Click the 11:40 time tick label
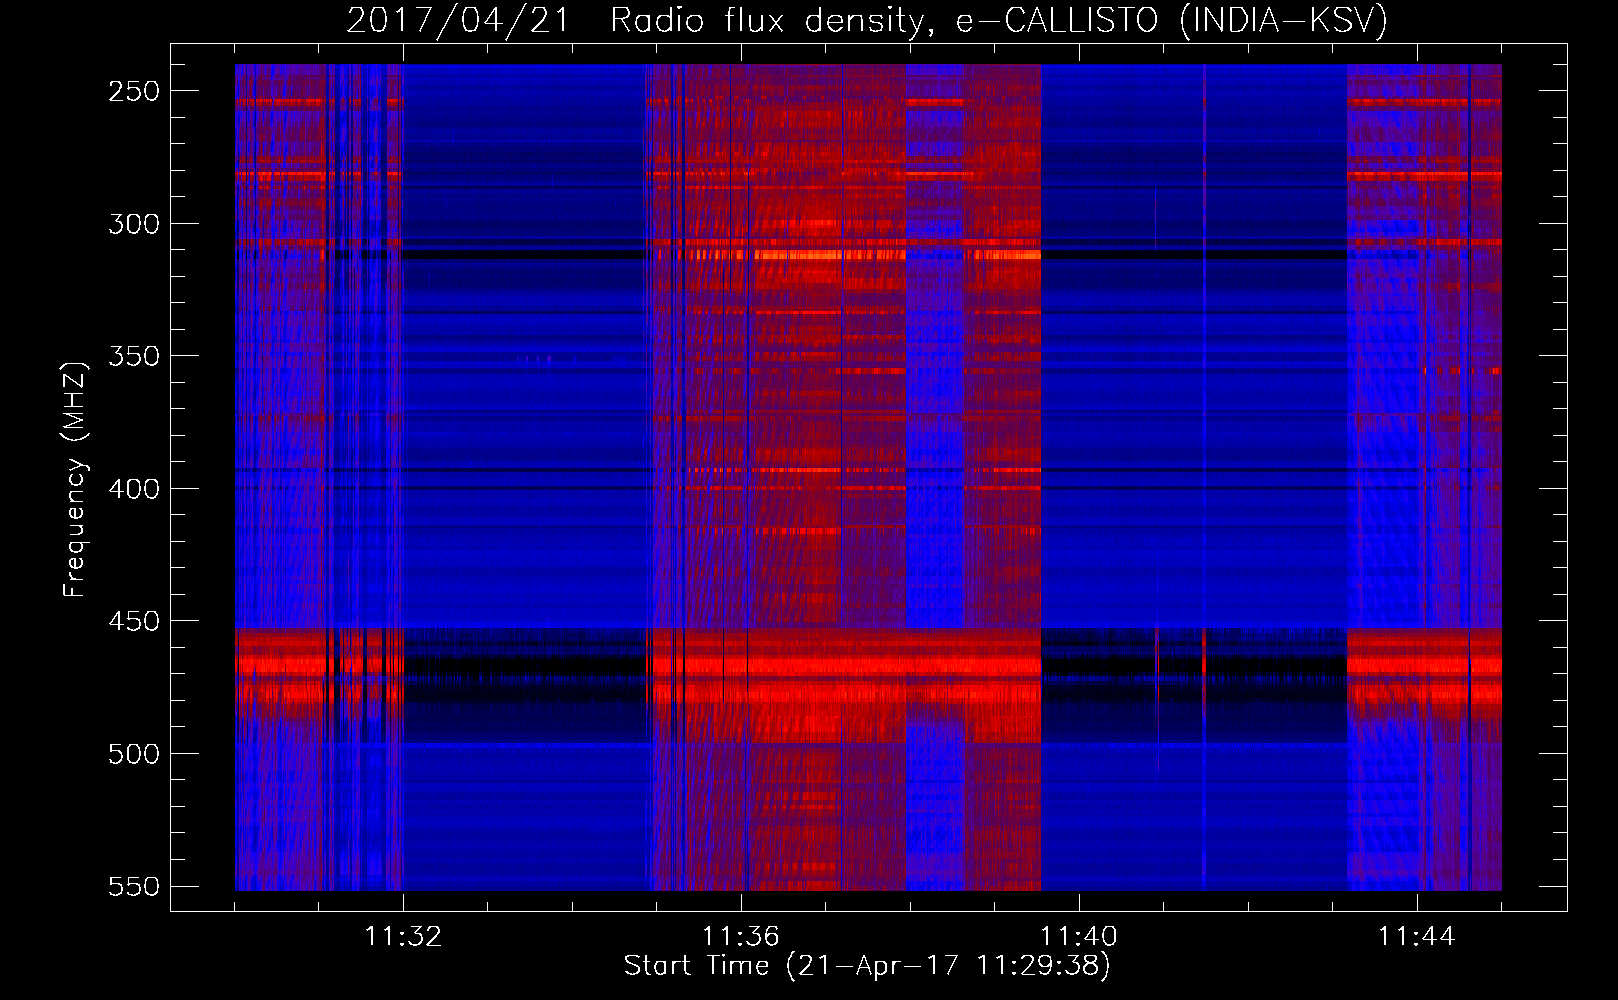The width and height of the screenshot is (1618, 1000). click(1079, 936)
